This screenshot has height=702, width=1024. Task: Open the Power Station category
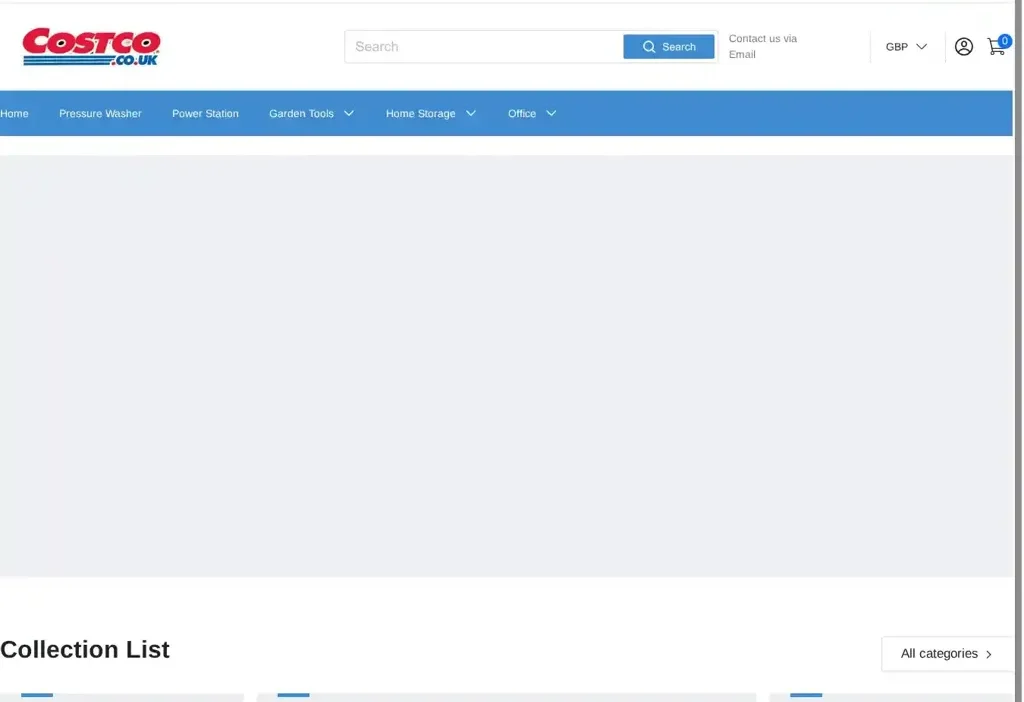pos(205,113)
